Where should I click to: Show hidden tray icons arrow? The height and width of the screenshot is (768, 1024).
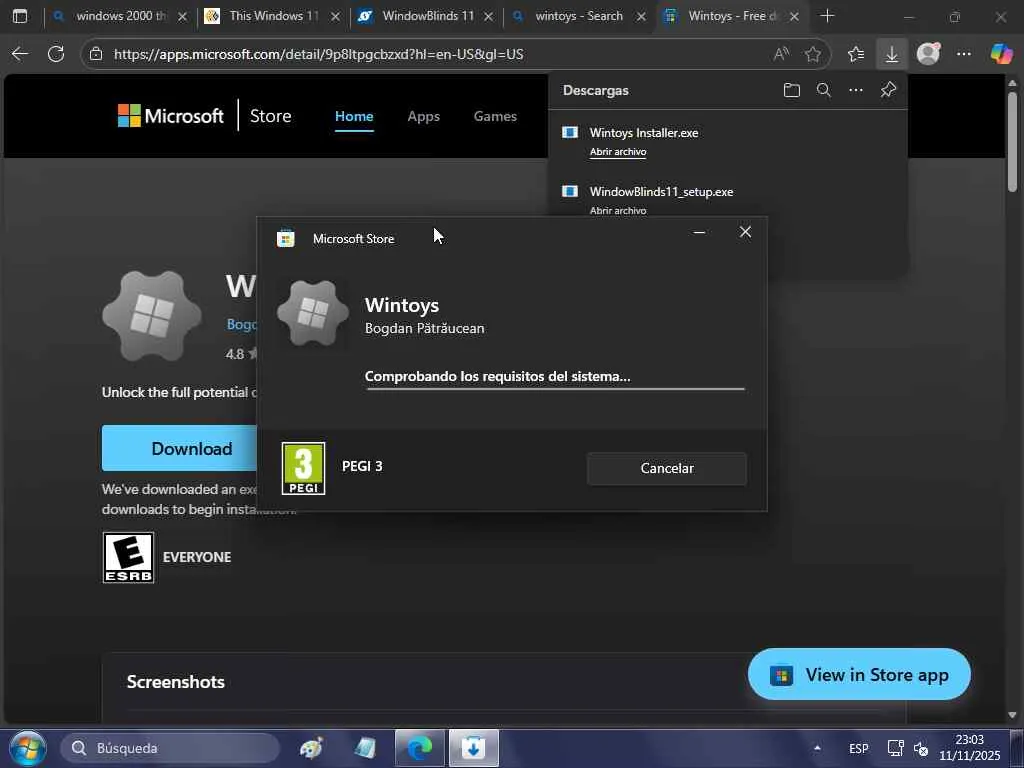817,748
